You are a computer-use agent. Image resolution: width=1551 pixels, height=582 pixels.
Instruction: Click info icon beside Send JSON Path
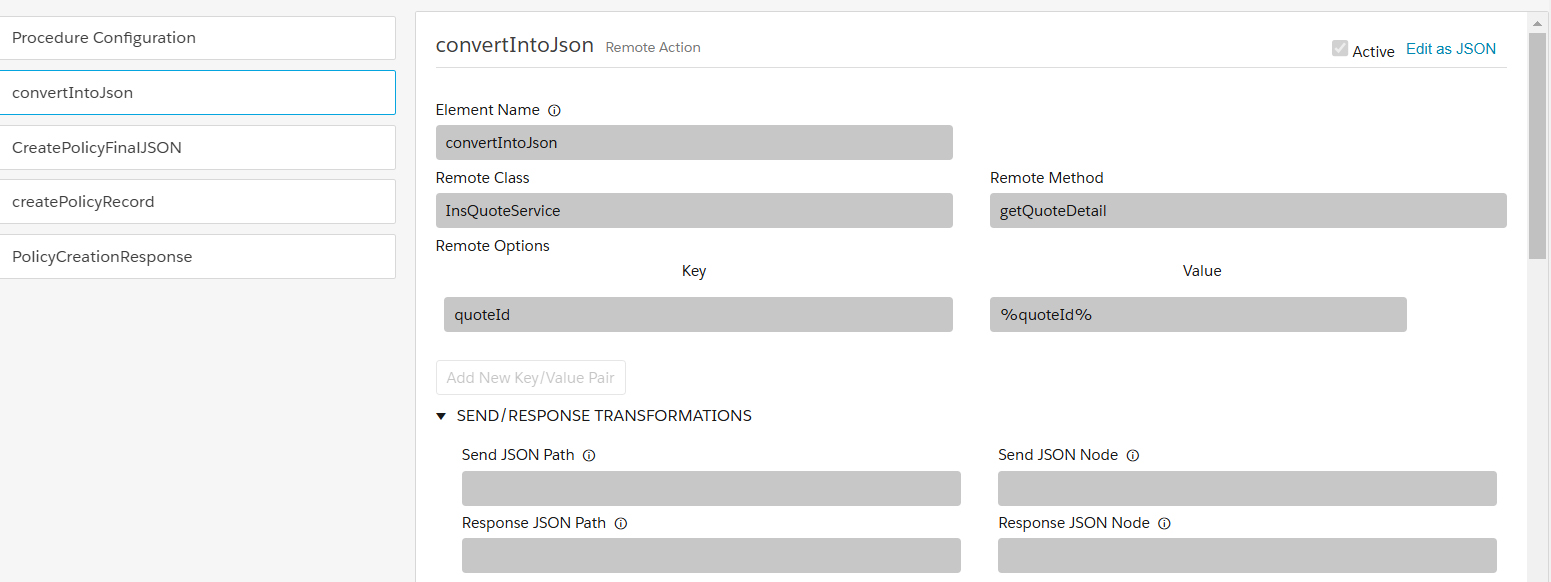pyautogui.click(x=589, y=455)
